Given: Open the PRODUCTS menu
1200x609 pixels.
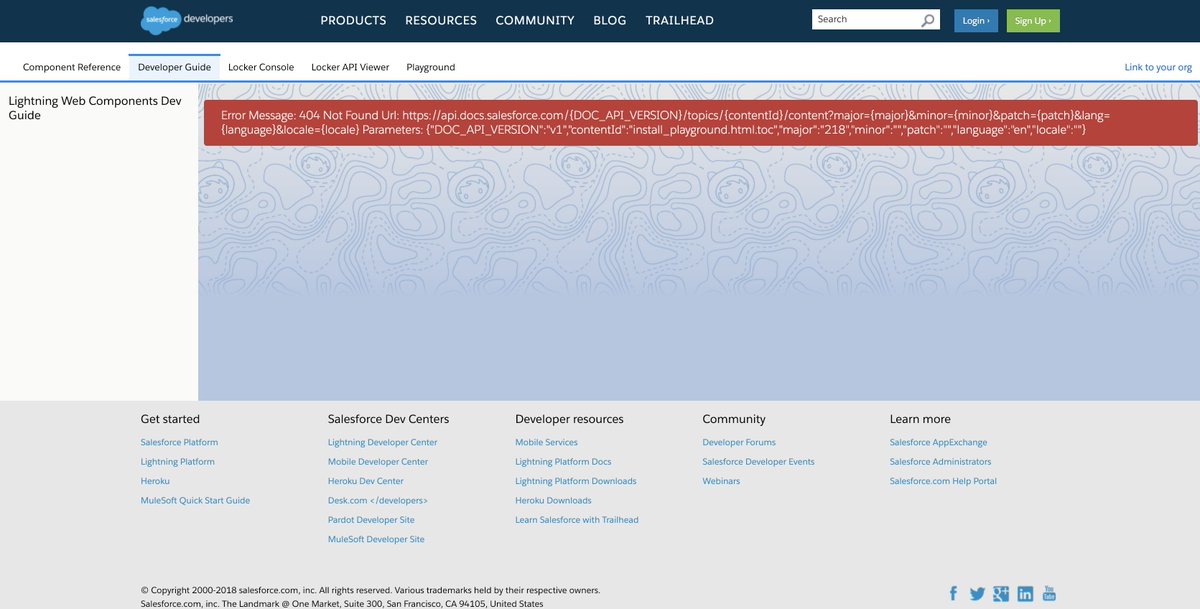Looking at the screenshot, I should coord(353,20).
